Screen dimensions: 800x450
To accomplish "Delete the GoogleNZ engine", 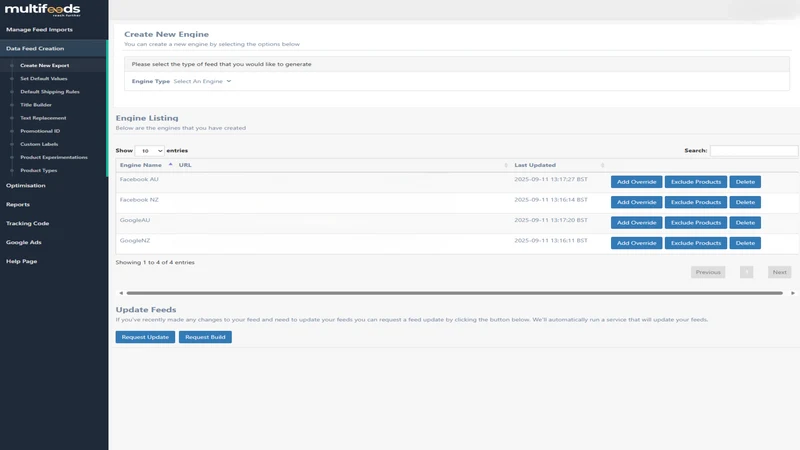I will point(745,243).
